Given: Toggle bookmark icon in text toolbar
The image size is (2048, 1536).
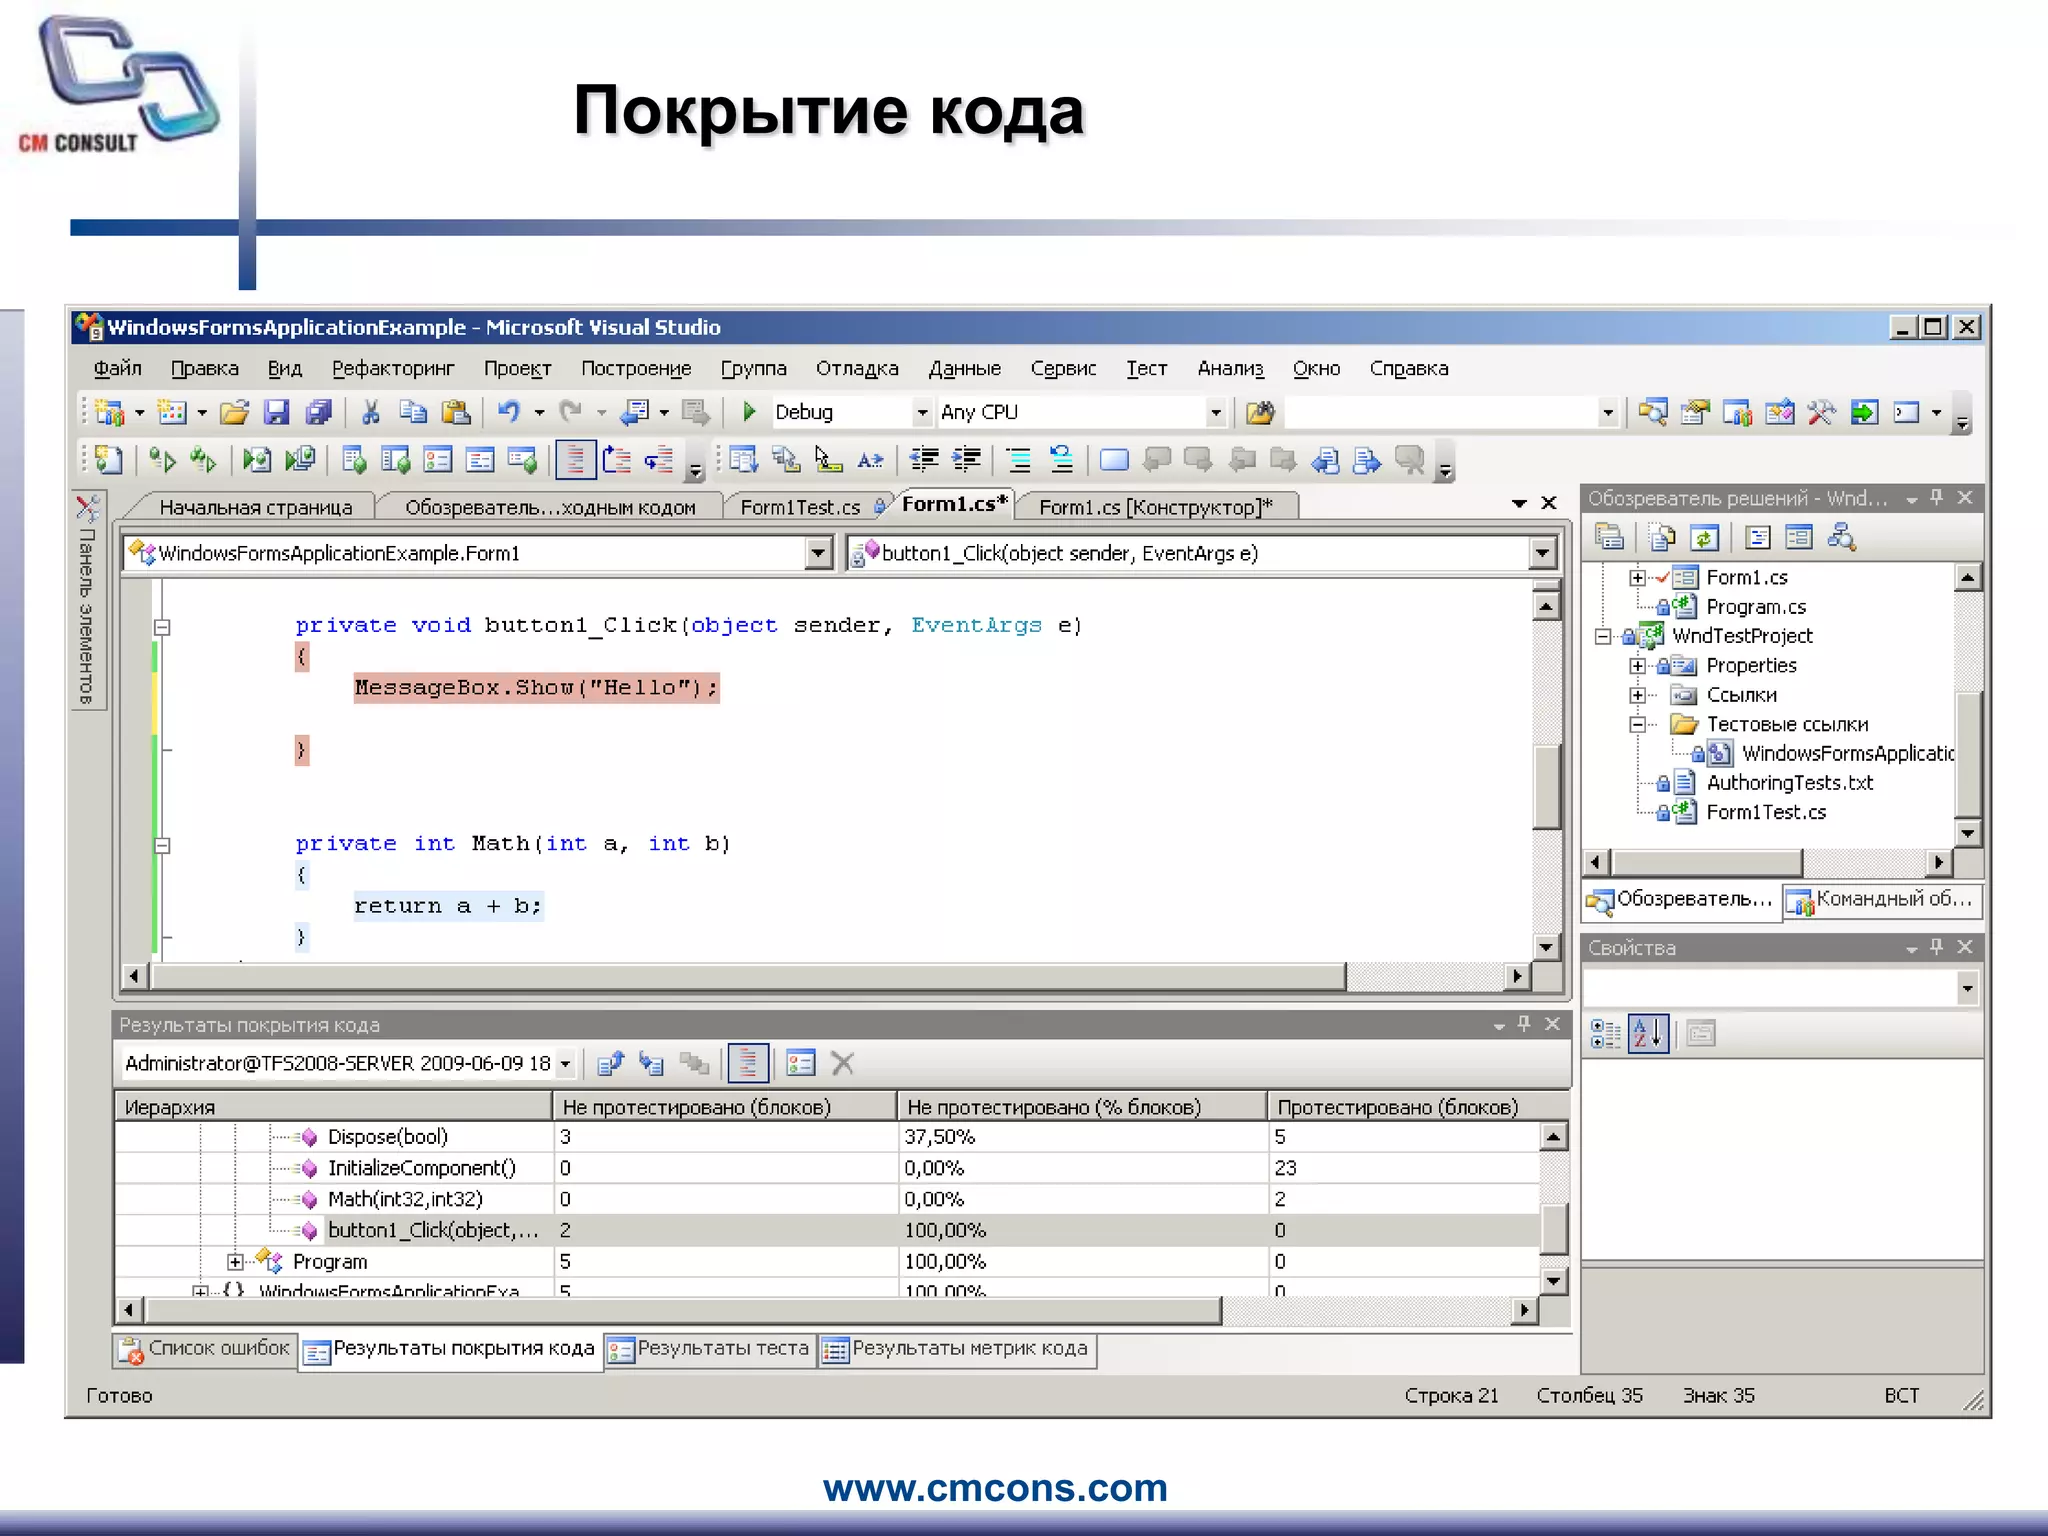Looking at the screenshot, I should click(x=1114, y=460).
